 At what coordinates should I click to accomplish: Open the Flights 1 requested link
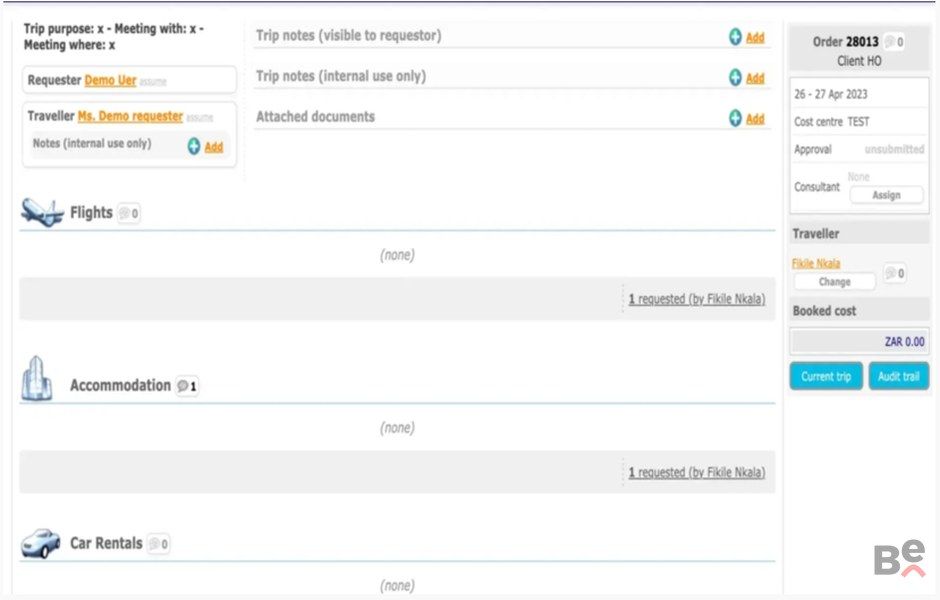tap(696, 299)
